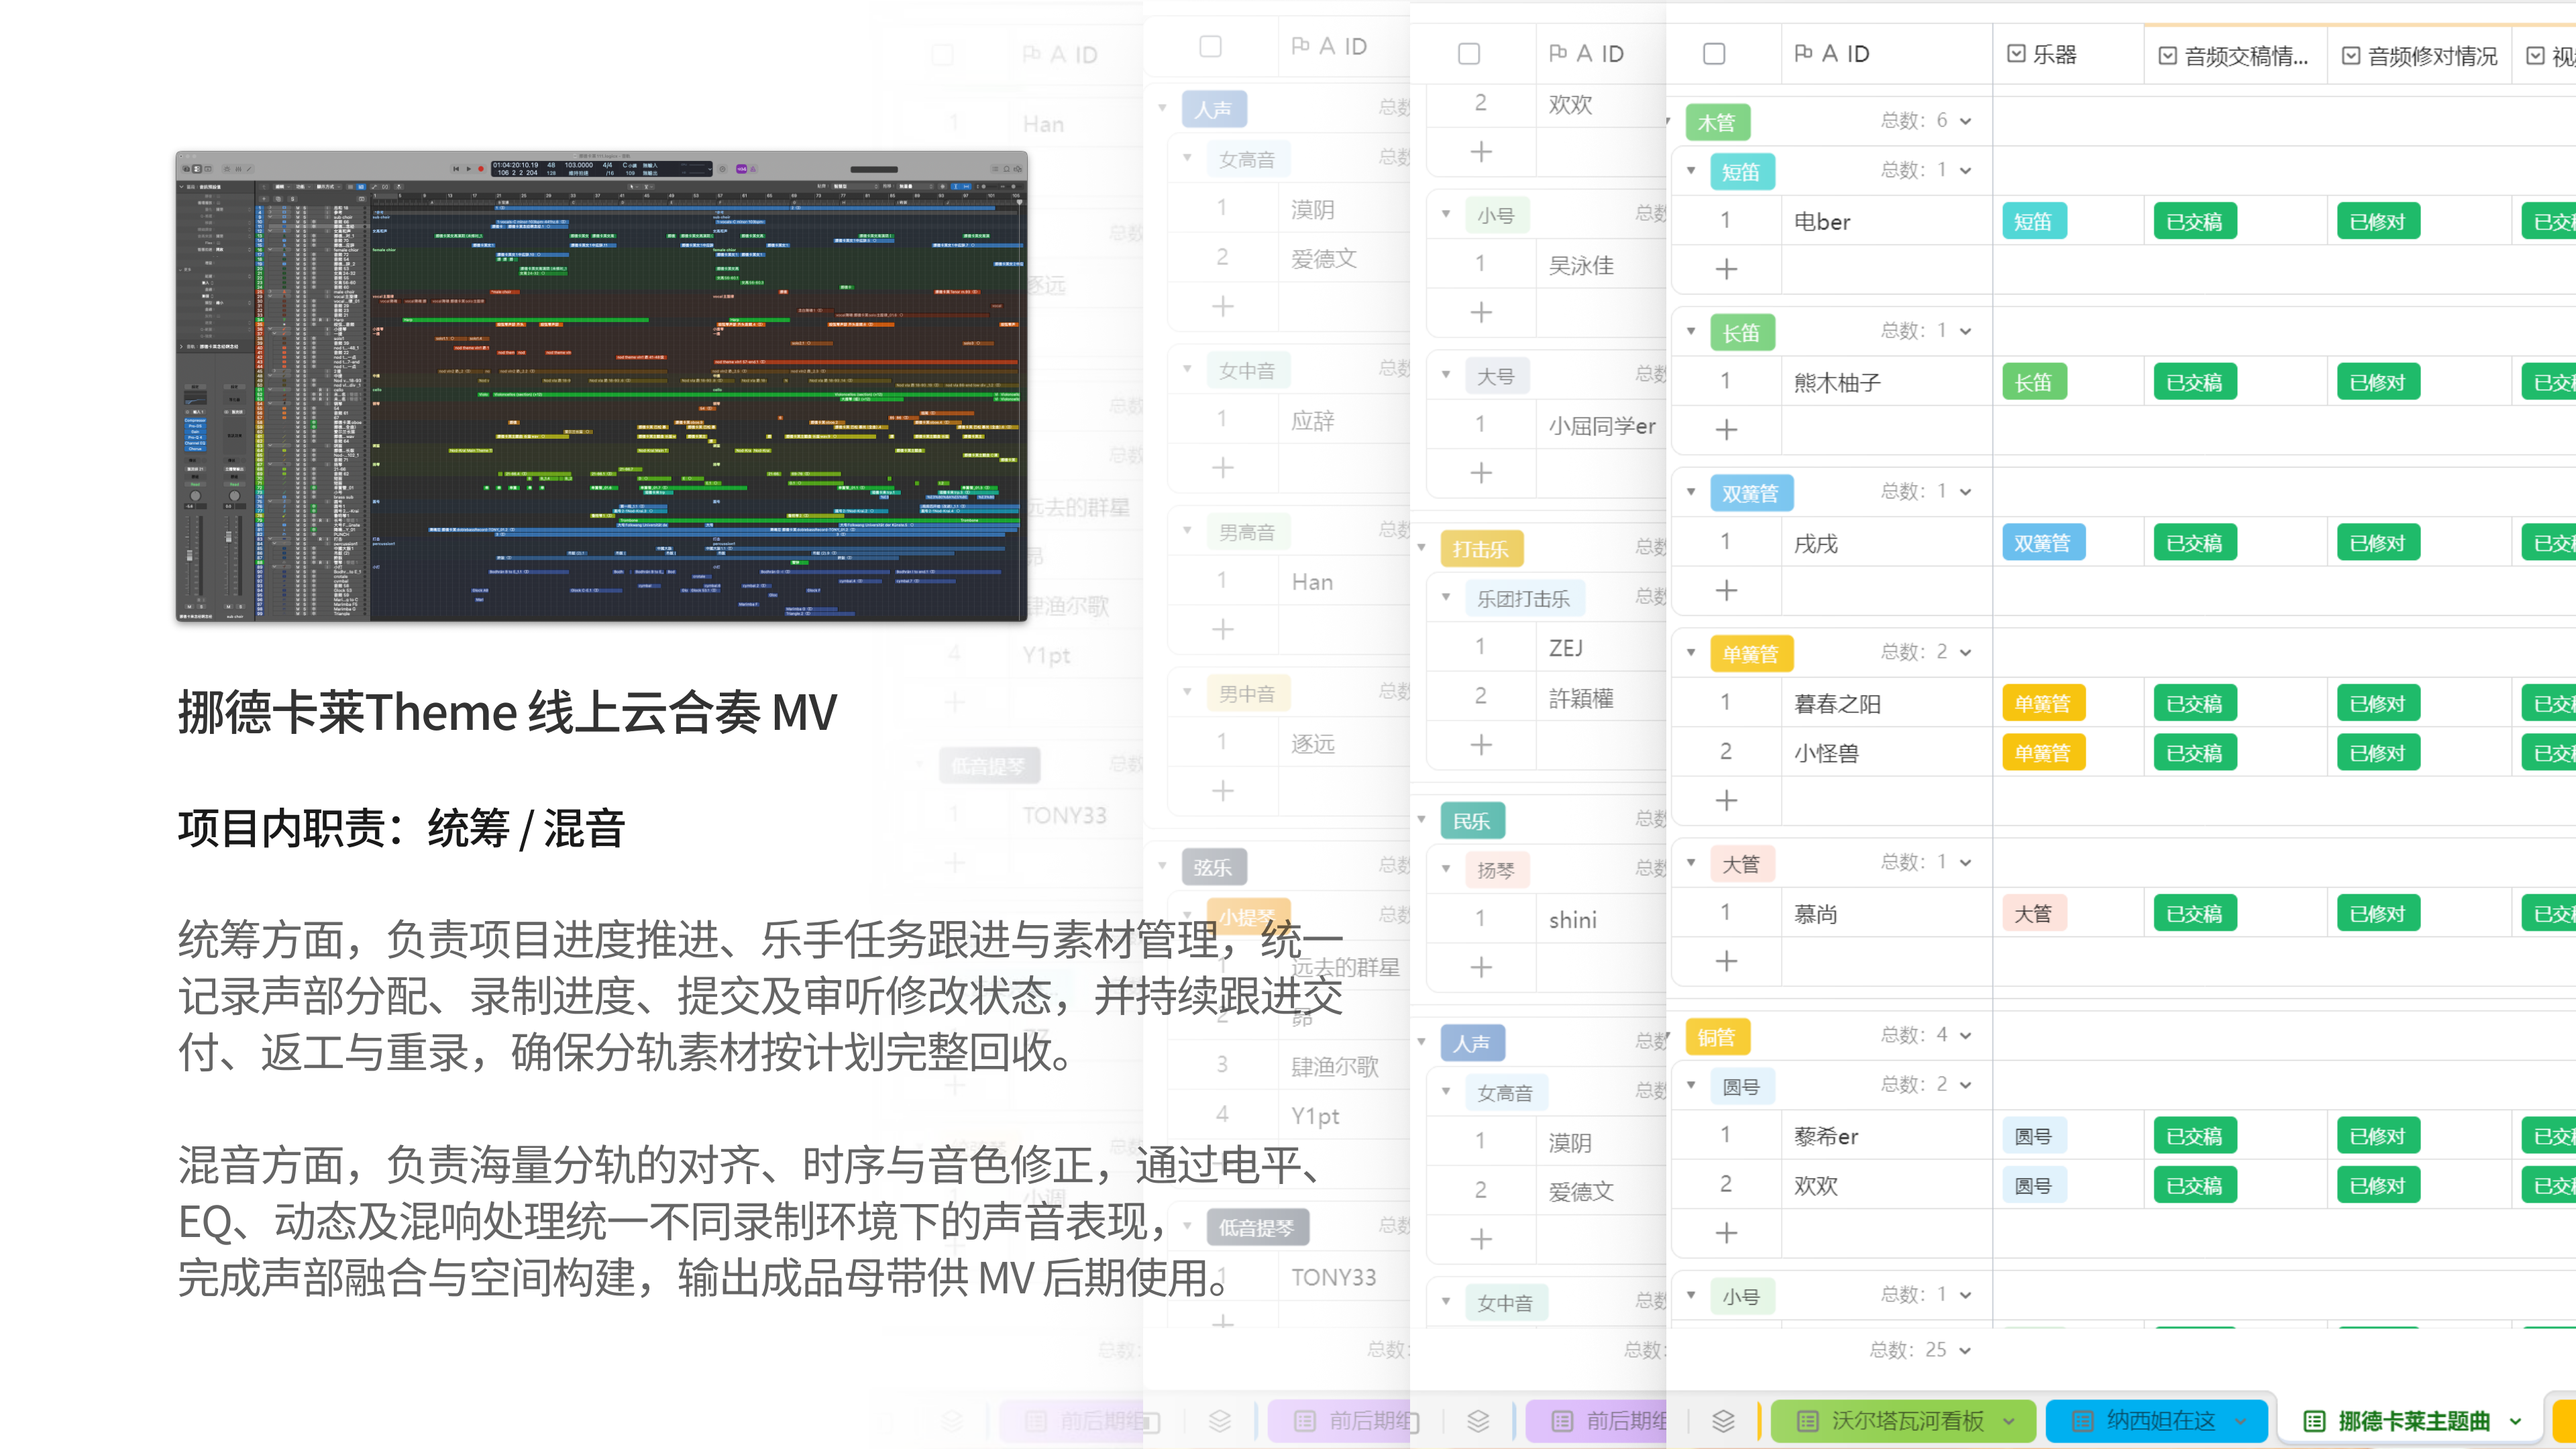Viewport: 2576px width, 1449px height.
Task: Click the add-row plus under shini
Action: [x=1481, y=968]
